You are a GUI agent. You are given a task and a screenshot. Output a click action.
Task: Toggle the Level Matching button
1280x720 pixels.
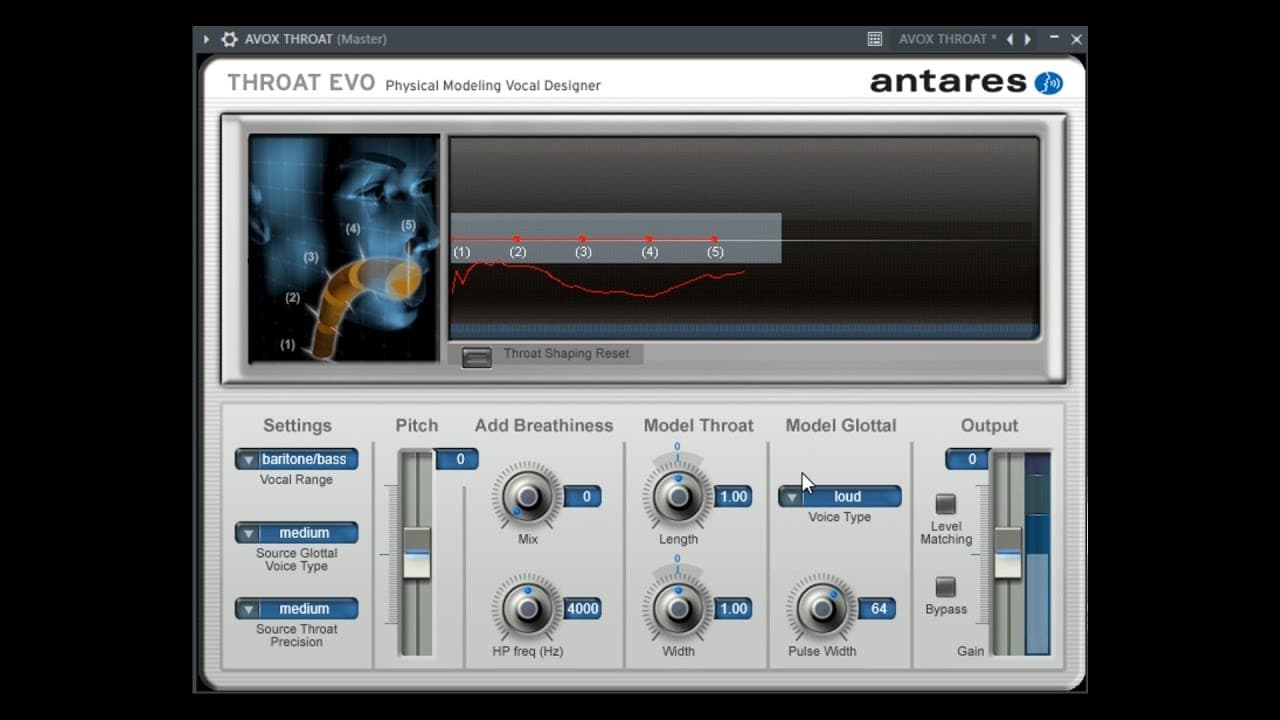tap(945, 504)
